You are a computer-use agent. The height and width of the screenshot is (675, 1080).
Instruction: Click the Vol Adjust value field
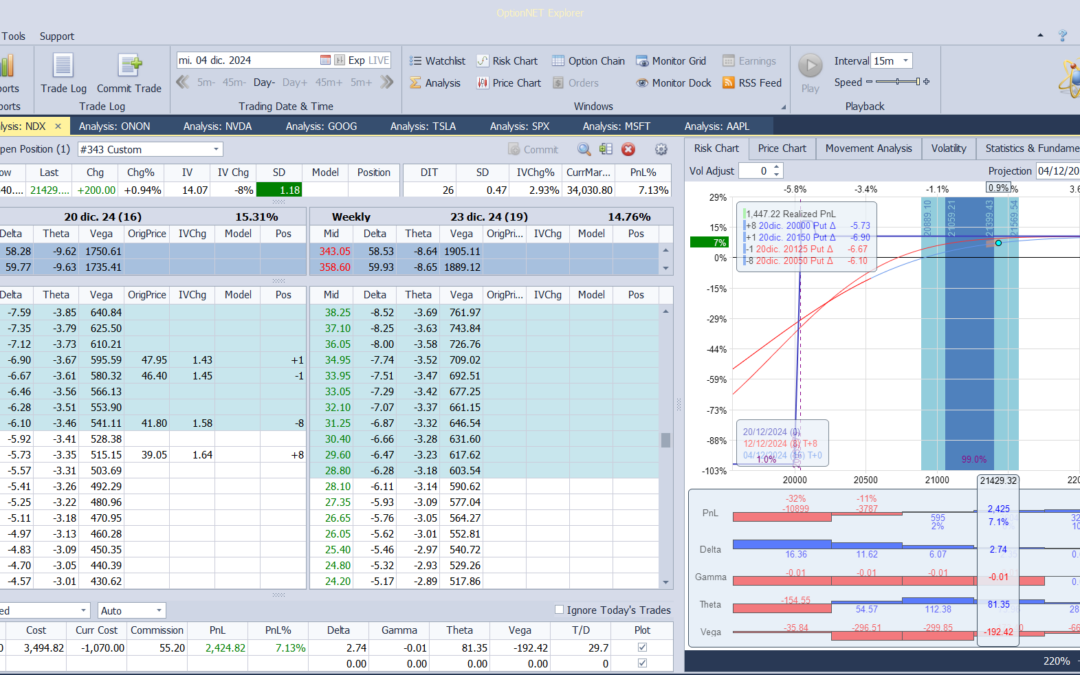756,171
